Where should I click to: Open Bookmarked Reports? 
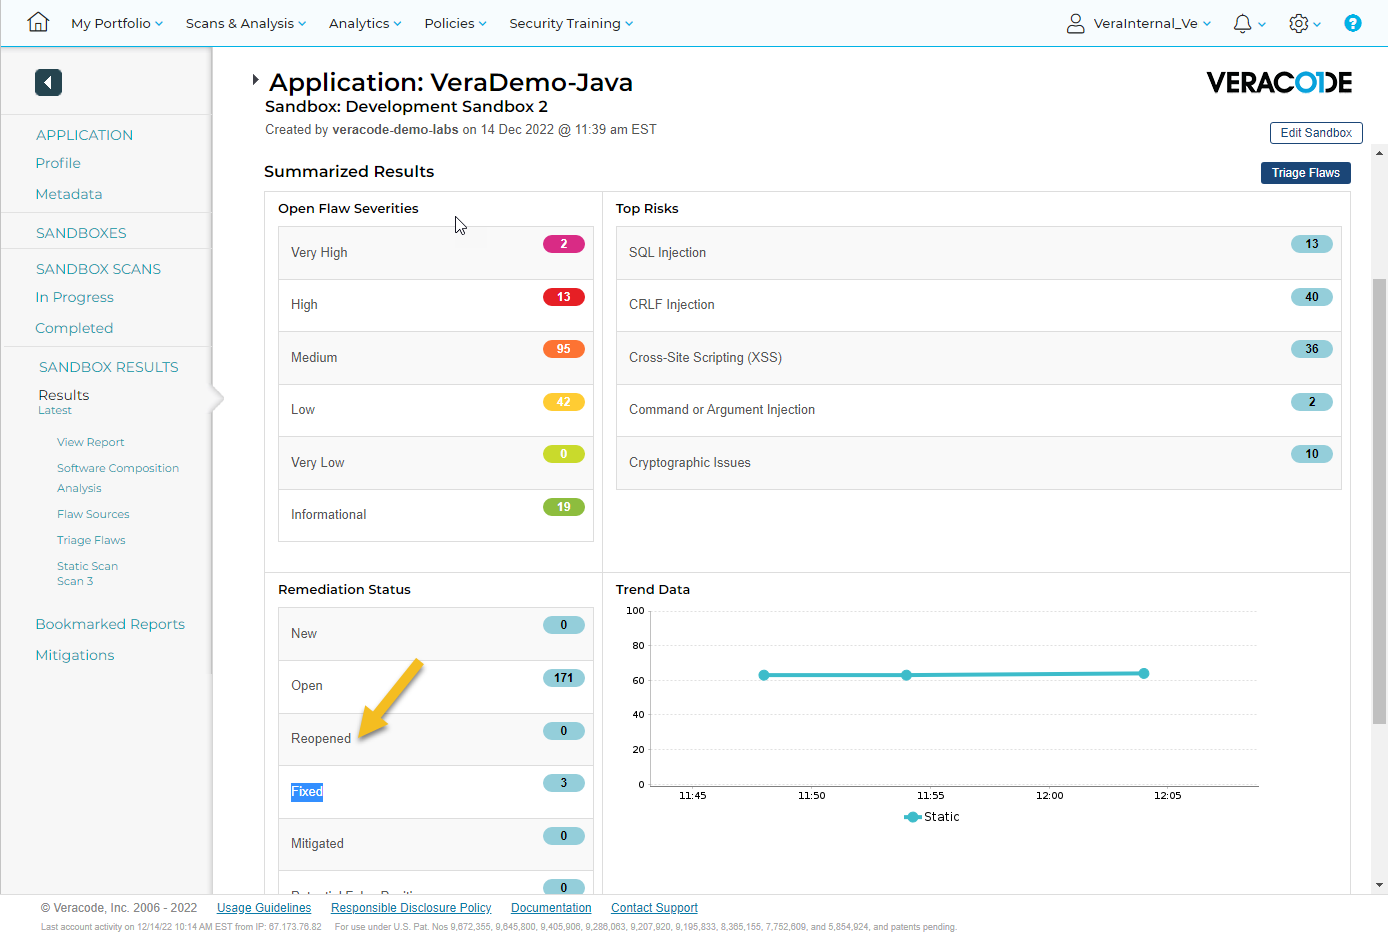110,624
